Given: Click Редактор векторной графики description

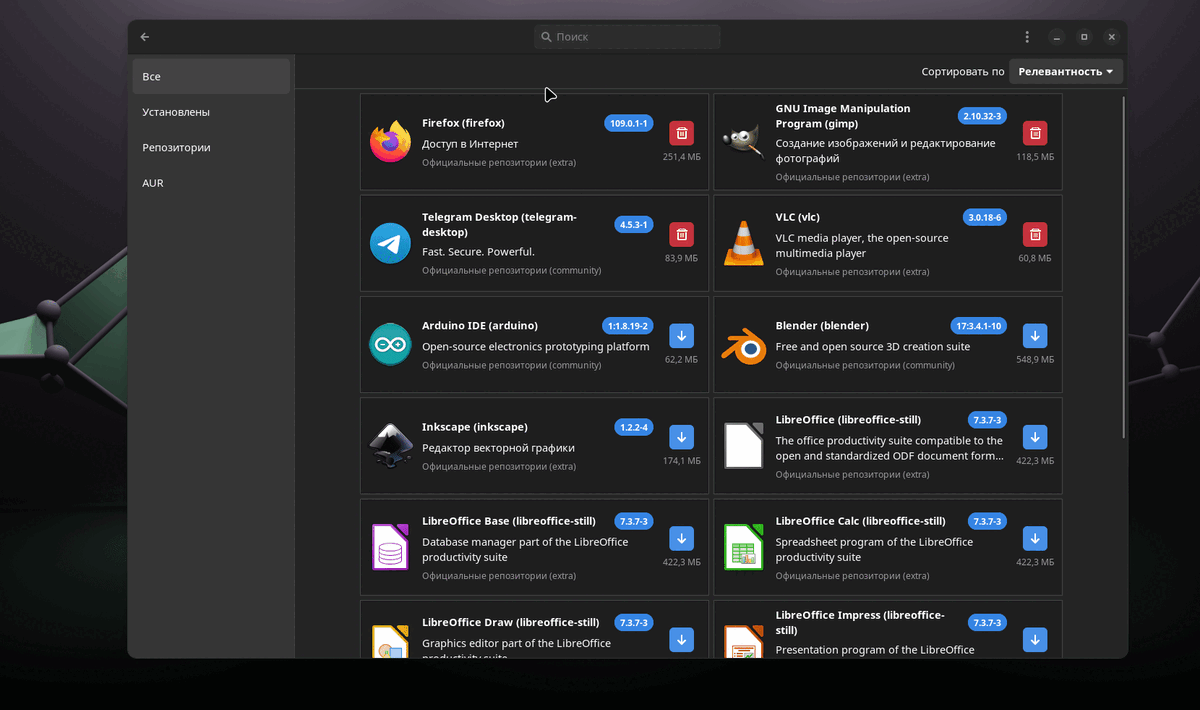Looking at the screenshot, I should [x=498, y=448].
